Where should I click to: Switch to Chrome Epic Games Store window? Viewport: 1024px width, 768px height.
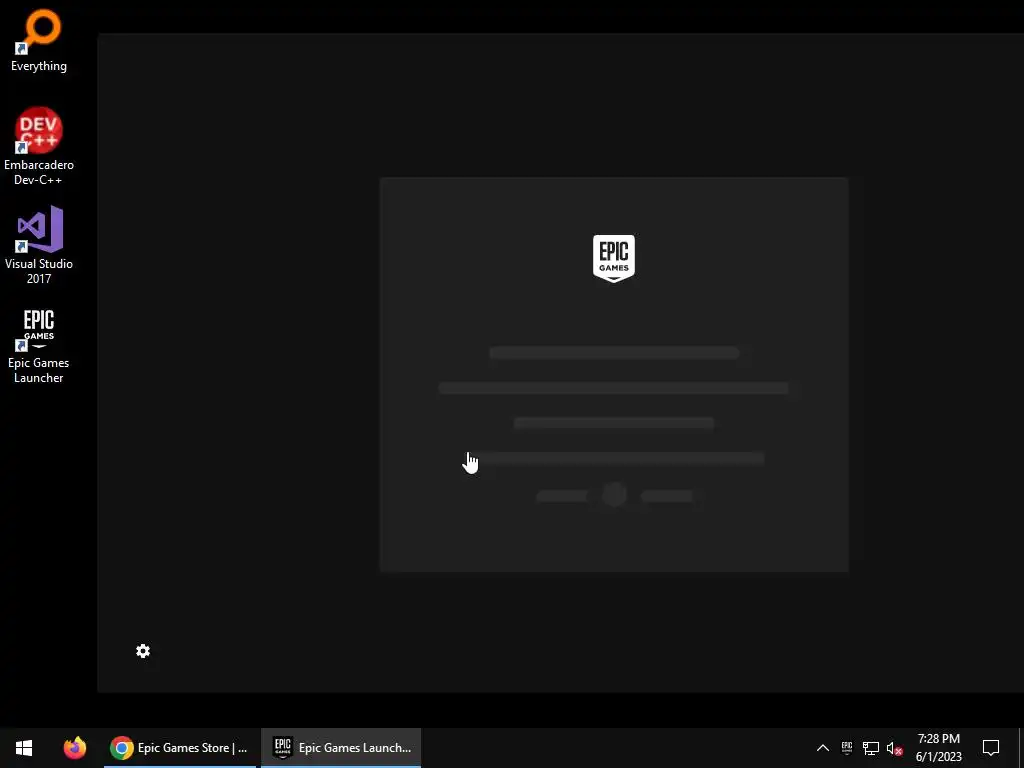click(180, 748)
